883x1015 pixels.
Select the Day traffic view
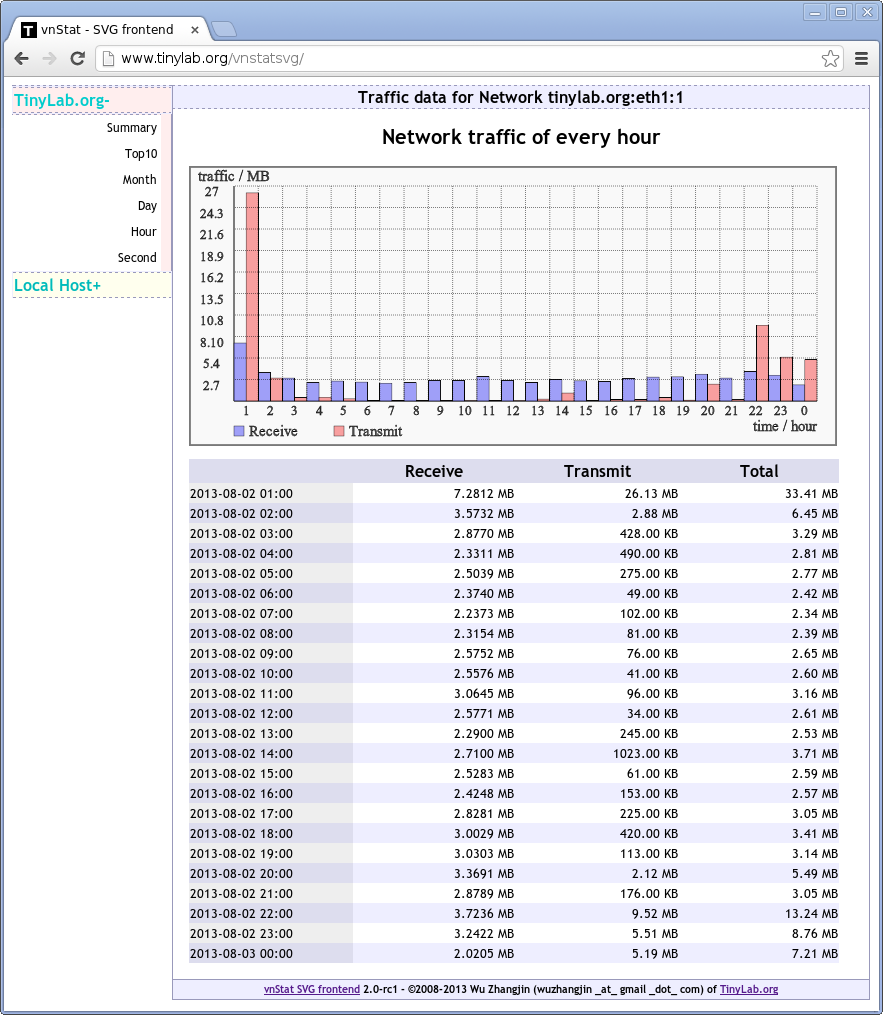tap(147, 206)
